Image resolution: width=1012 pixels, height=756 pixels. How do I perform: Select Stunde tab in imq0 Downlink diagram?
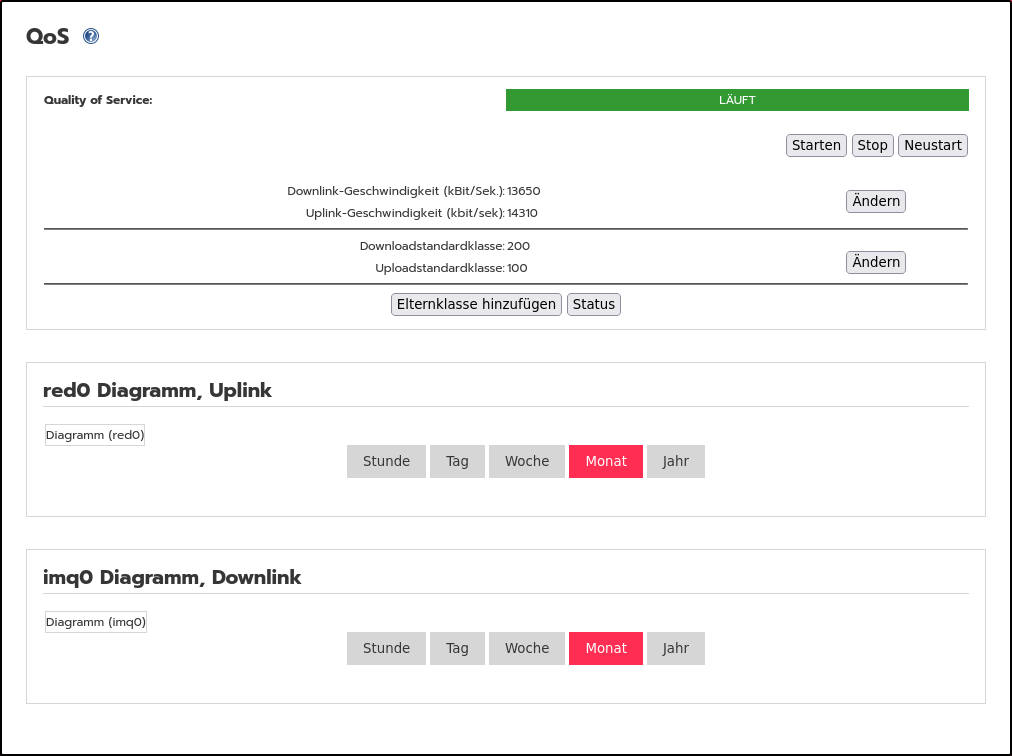pos(386,648)
